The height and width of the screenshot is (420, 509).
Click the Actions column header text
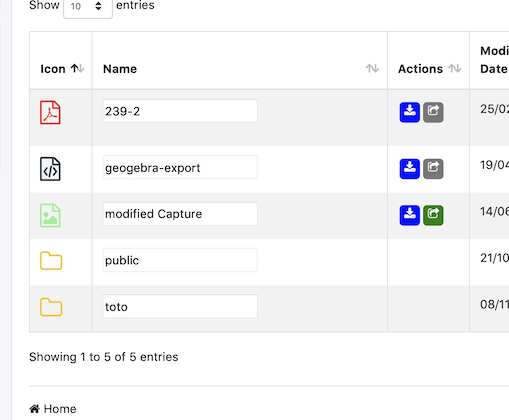point(420,69)
